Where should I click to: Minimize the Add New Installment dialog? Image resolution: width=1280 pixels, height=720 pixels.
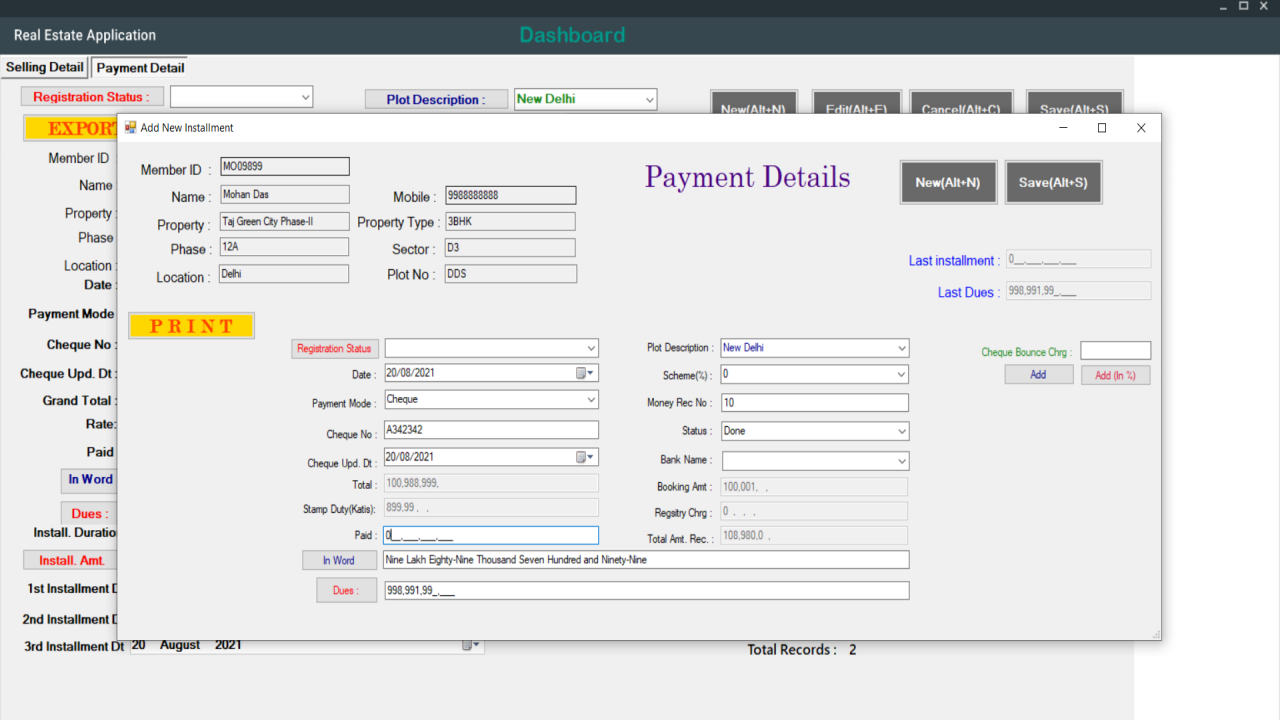pos(1063,128)
